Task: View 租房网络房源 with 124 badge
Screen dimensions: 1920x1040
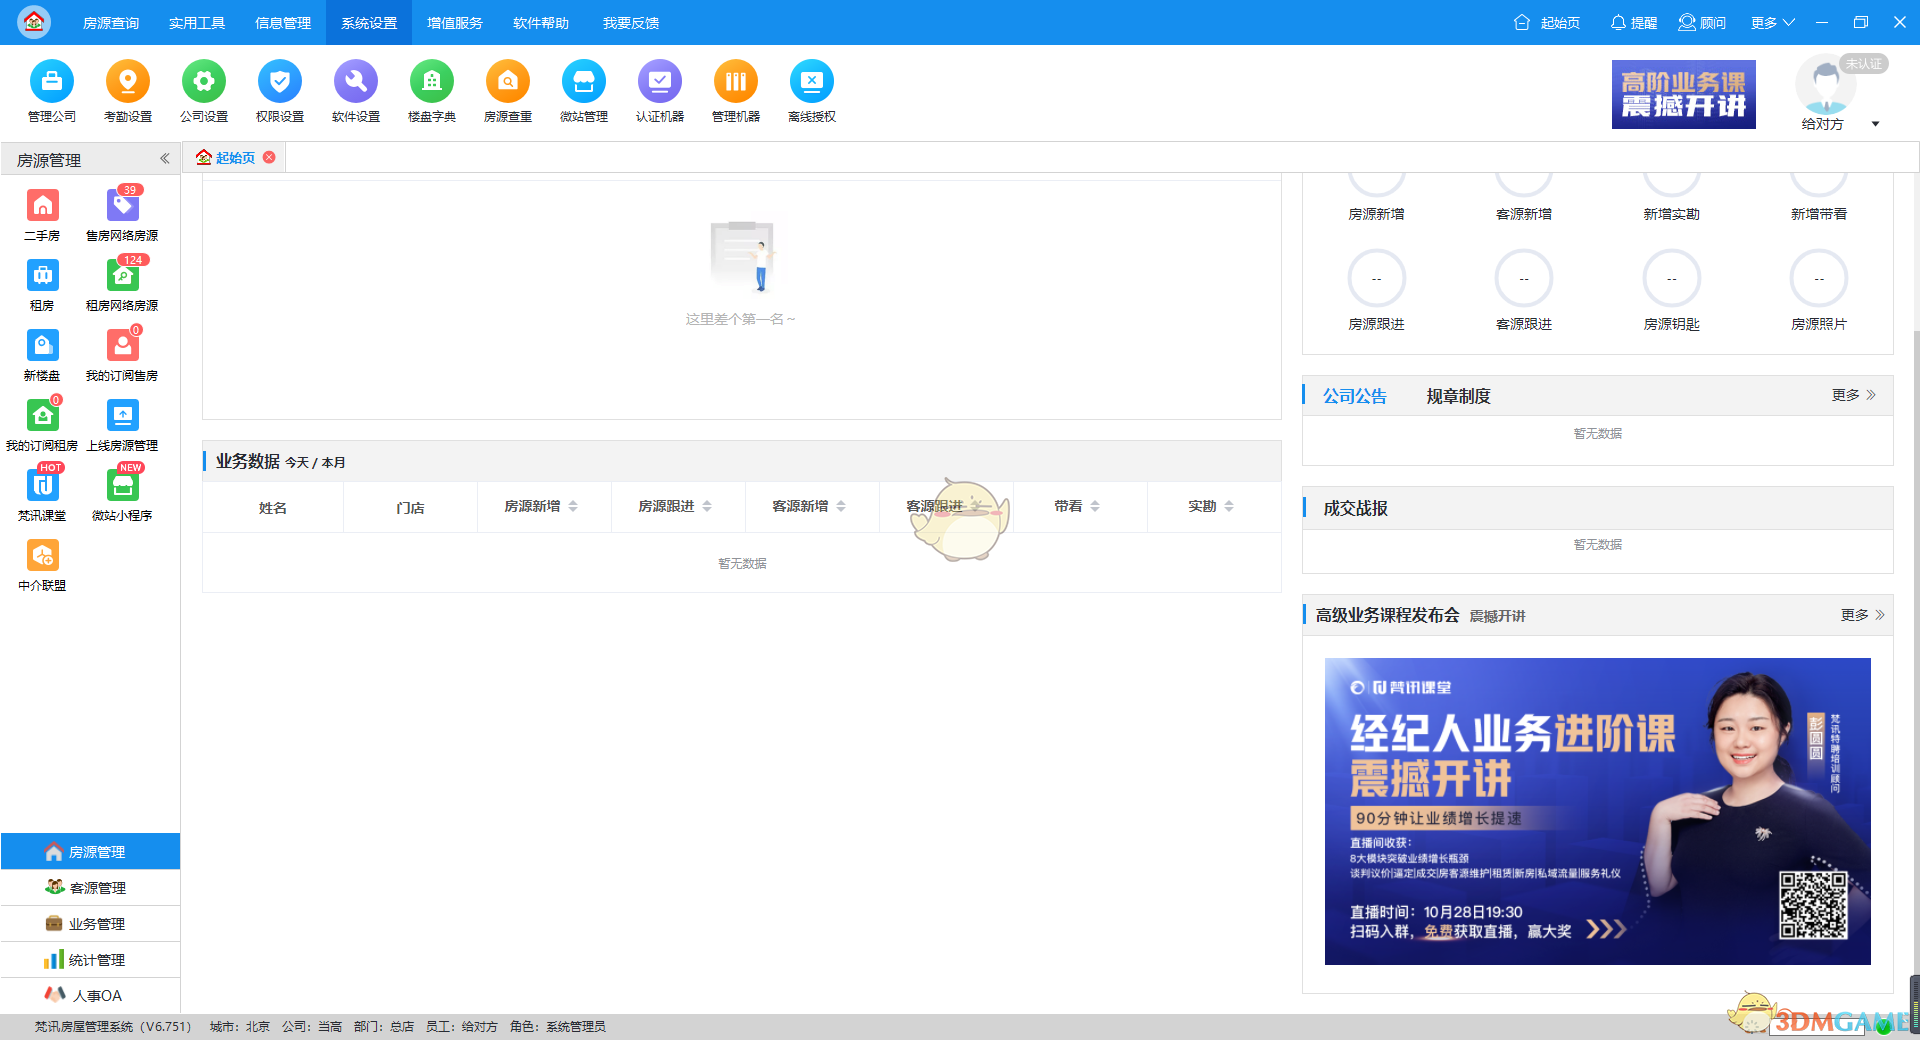Action: point(122,283)
